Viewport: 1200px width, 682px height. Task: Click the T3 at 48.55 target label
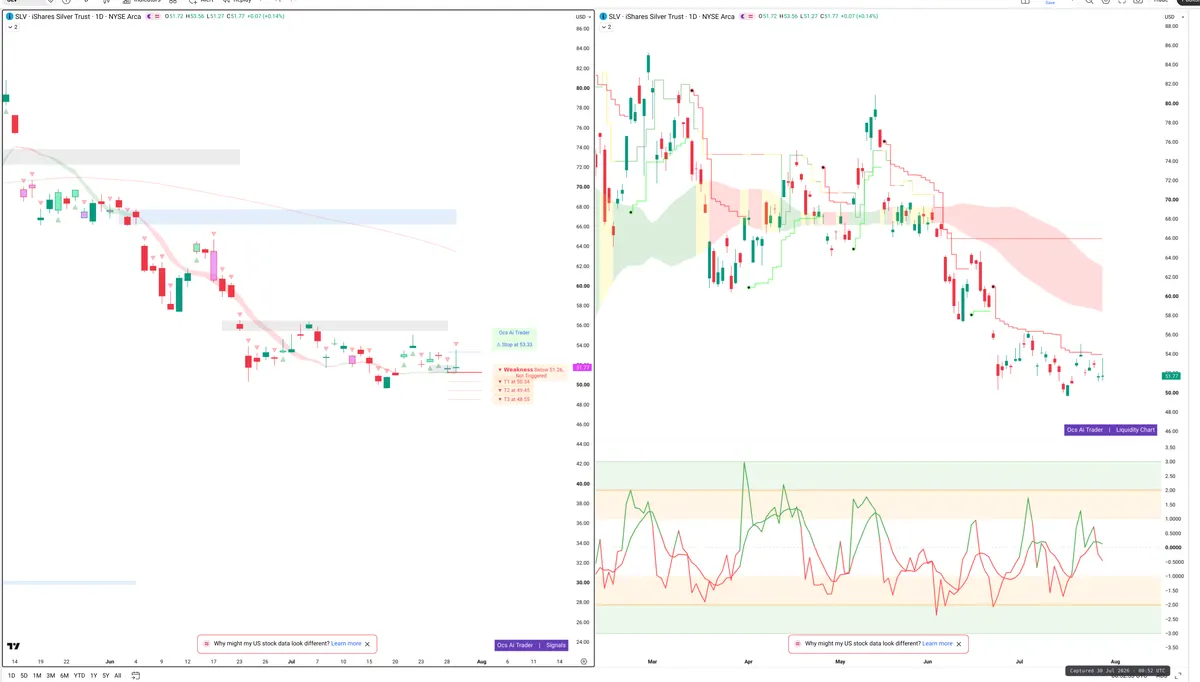pos(514,399)
